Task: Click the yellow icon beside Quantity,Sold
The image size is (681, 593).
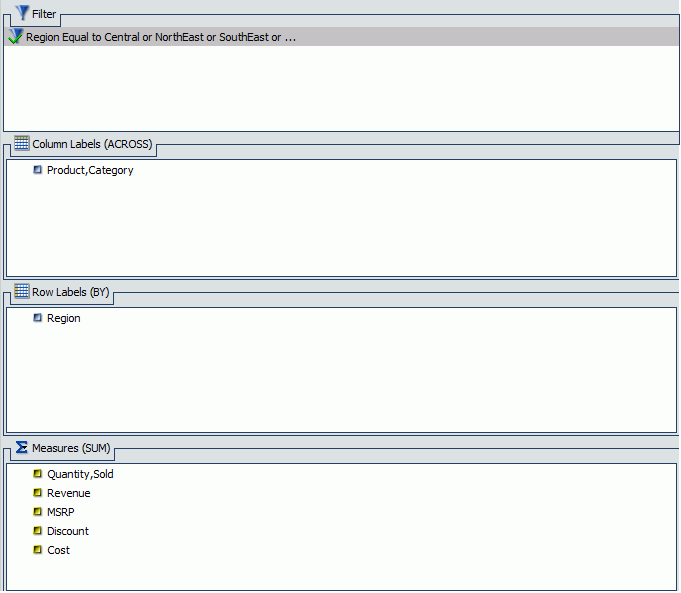Action: [38, 474]
